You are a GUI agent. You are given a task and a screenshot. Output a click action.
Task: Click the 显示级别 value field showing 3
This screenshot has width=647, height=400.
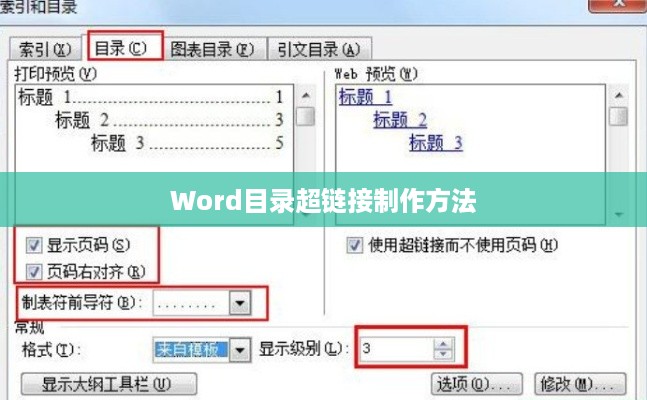396,349
